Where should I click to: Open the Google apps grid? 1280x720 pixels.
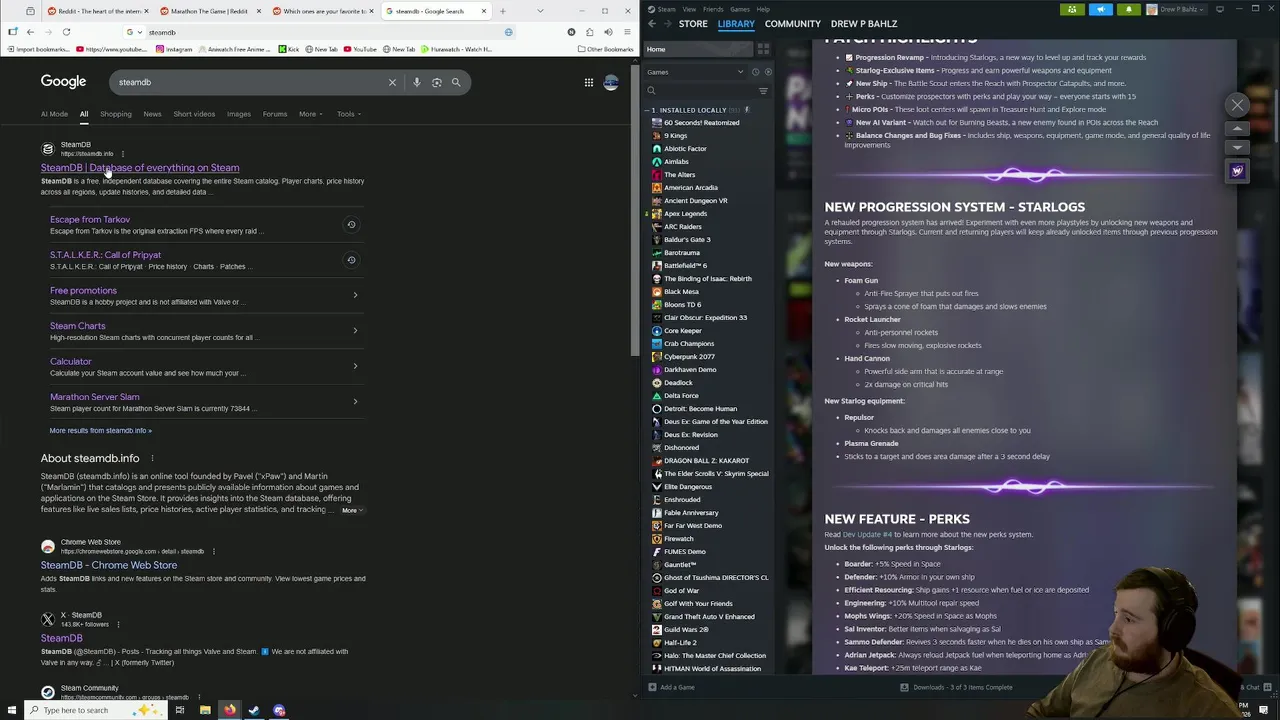[x=589, y=82]
